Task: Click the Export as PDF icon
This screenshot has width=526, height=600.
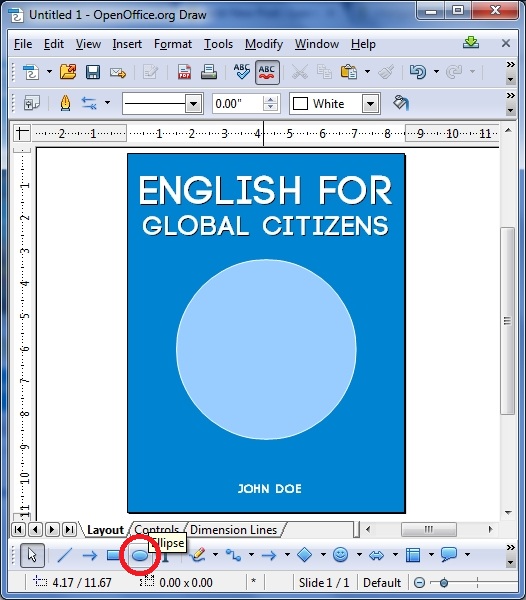Action: point(184,72)
